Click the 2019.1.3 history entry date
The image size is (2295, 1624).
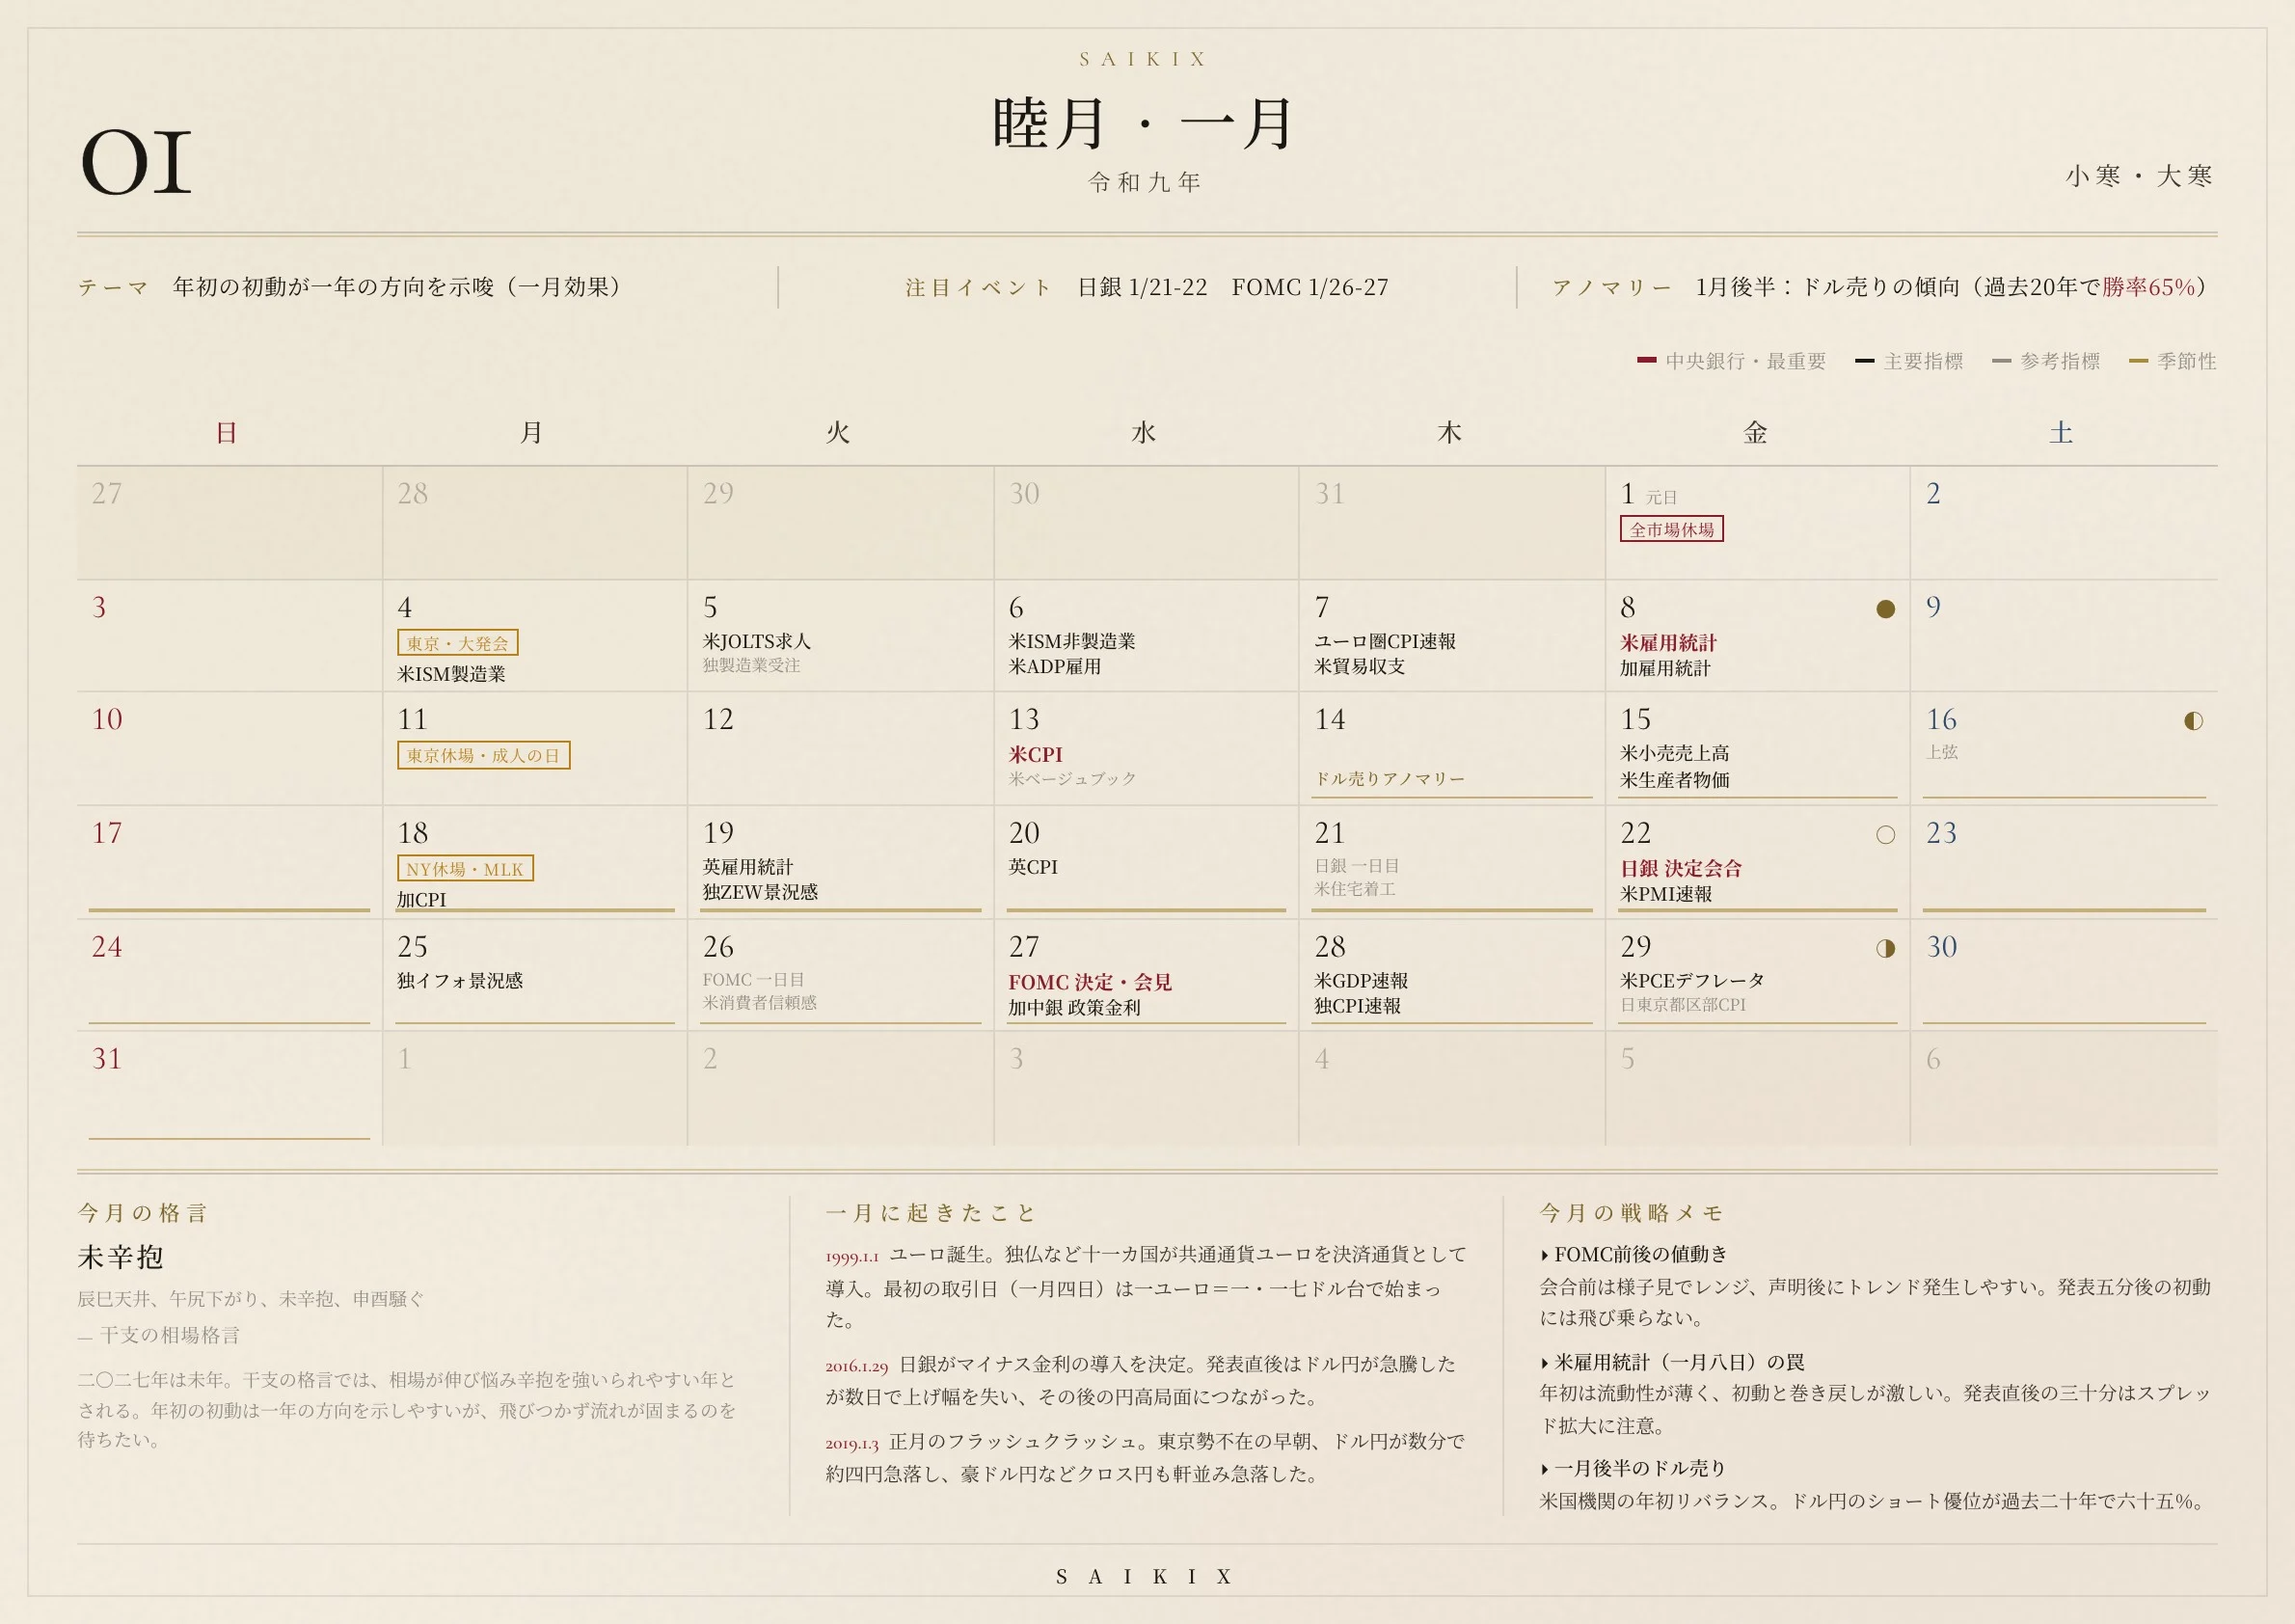(x=851, y=1444)
